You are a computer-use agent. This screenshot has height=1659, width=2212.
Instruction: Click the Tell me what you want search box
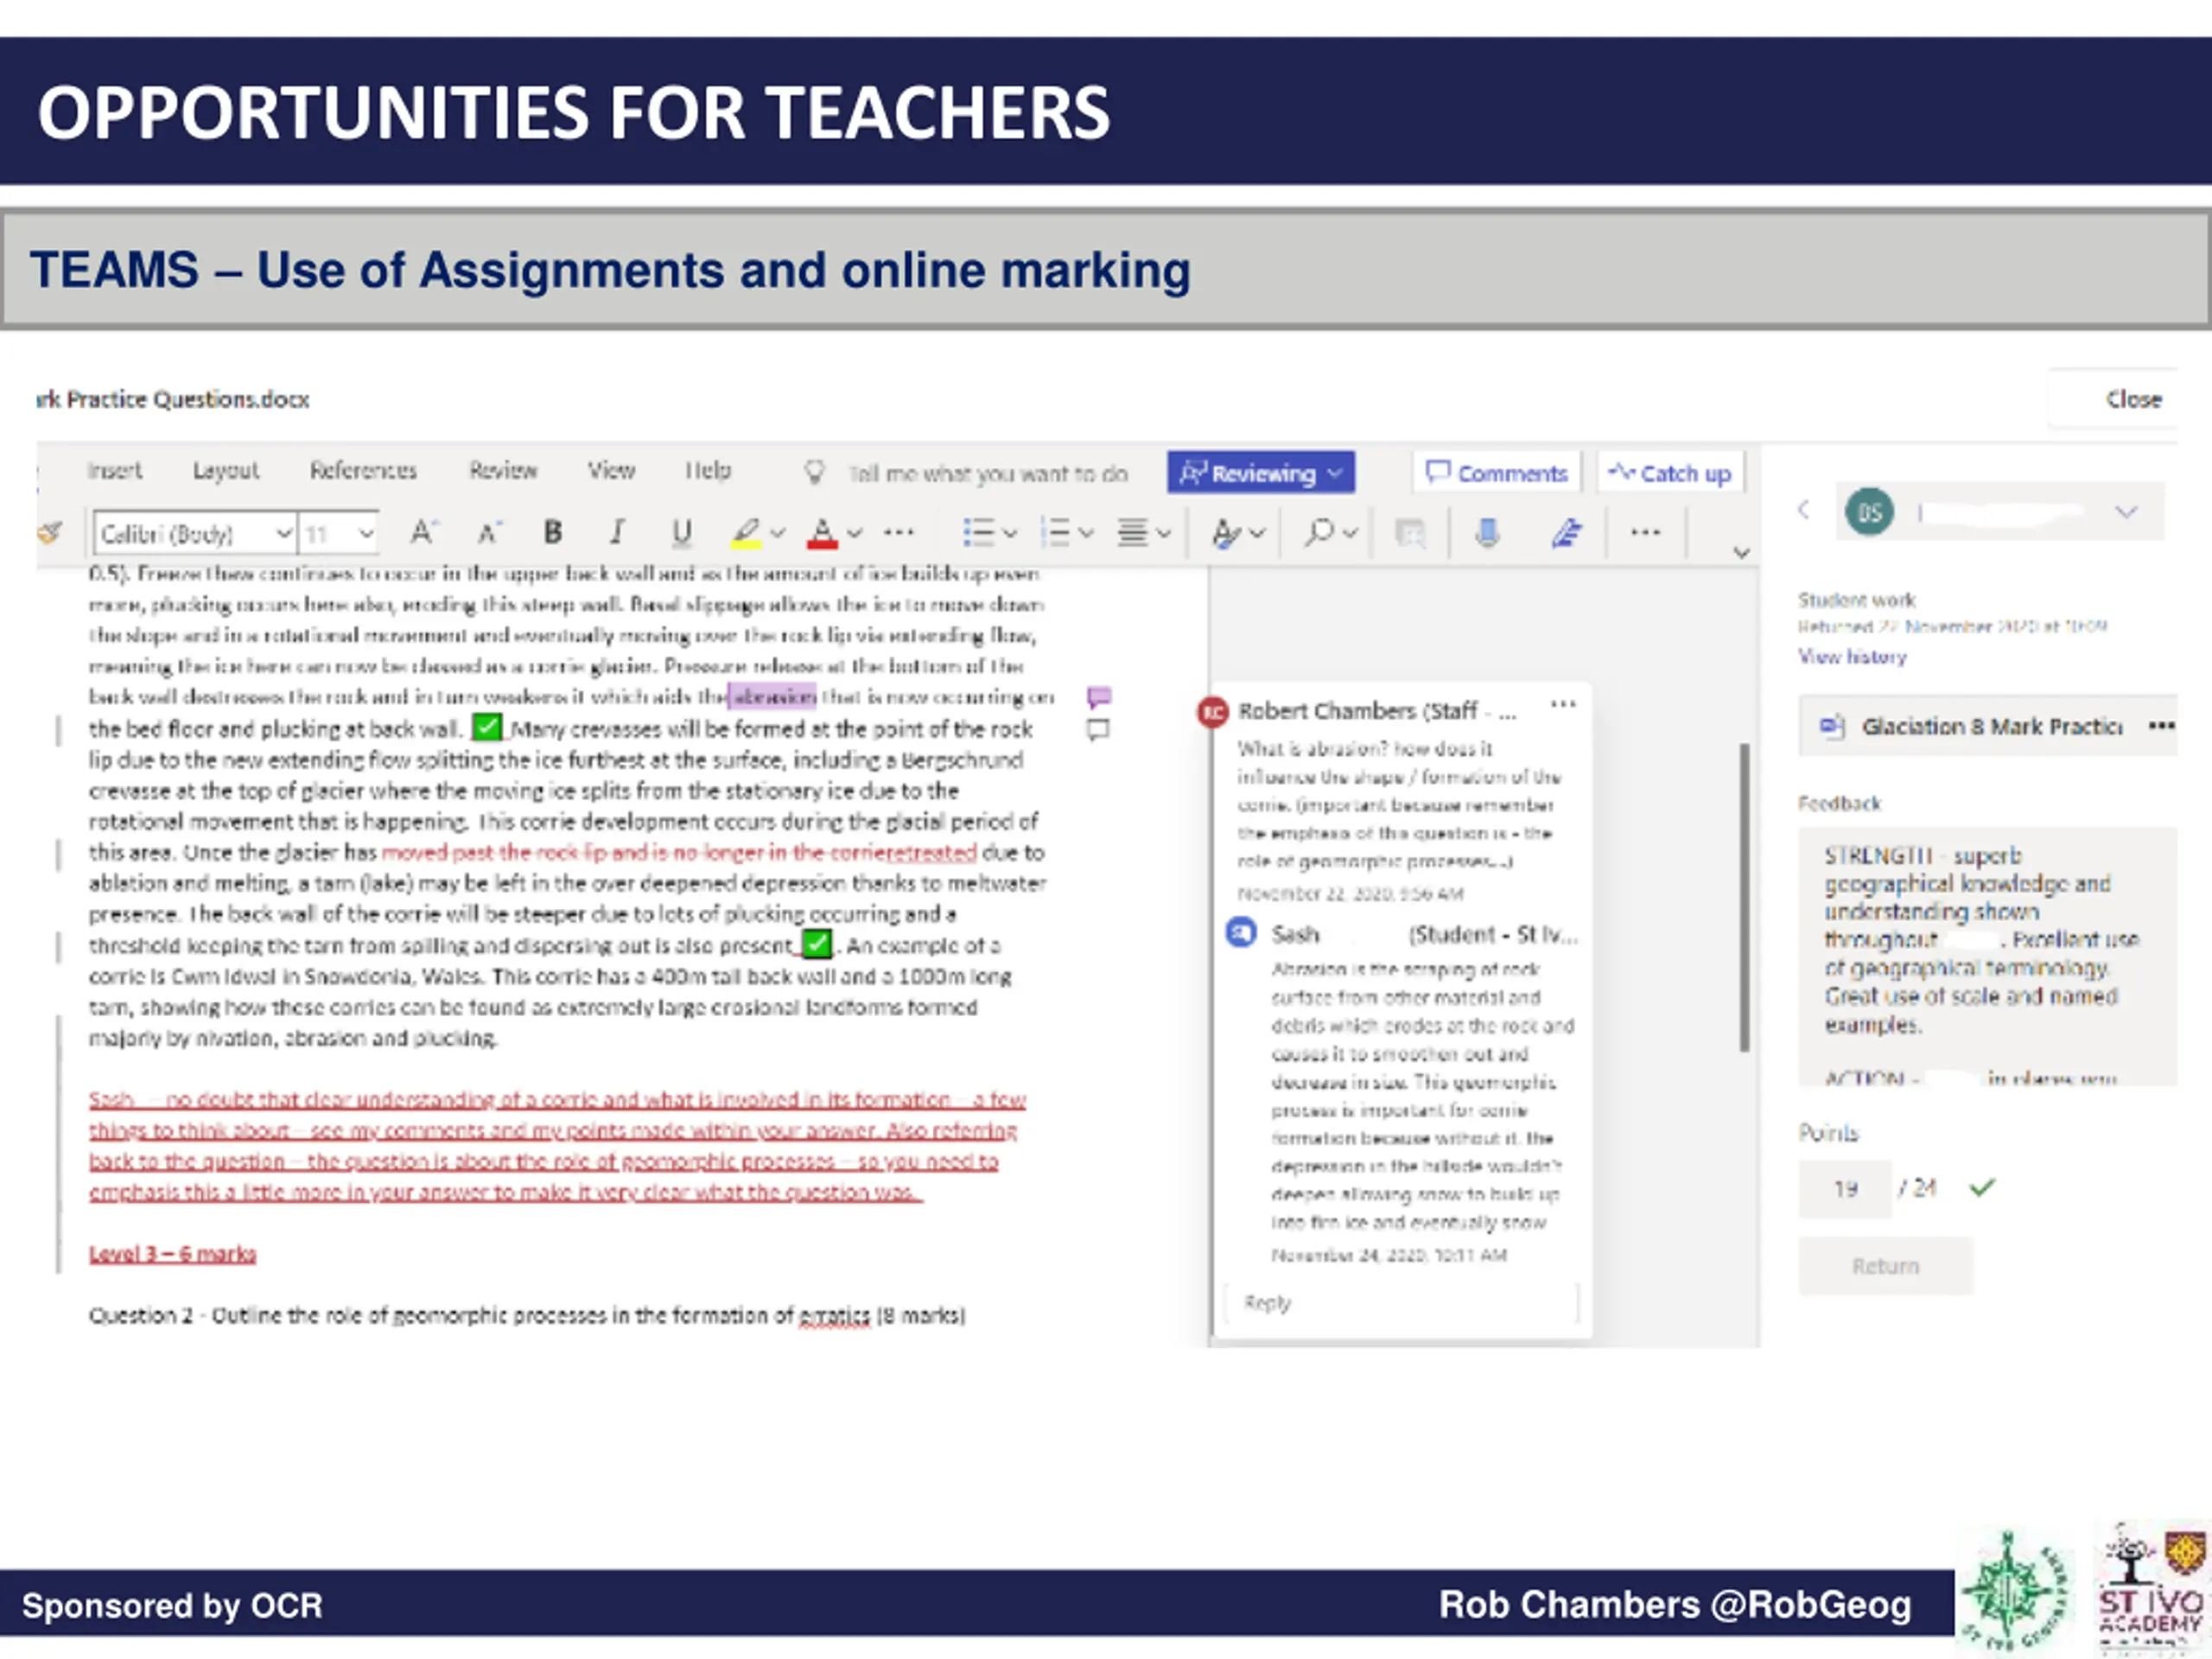pyautogui.click(x=988, y=473)
